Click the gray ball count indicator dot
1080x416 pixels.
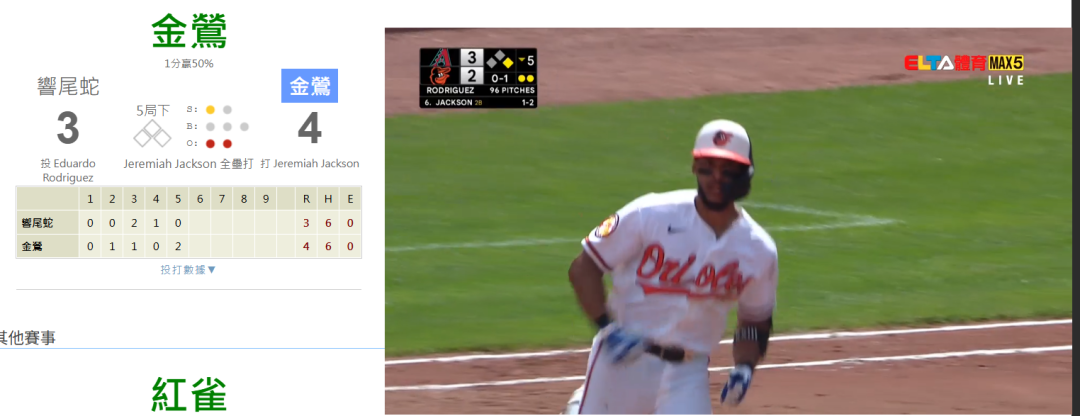pyautogui.click(x=211, y=127)
